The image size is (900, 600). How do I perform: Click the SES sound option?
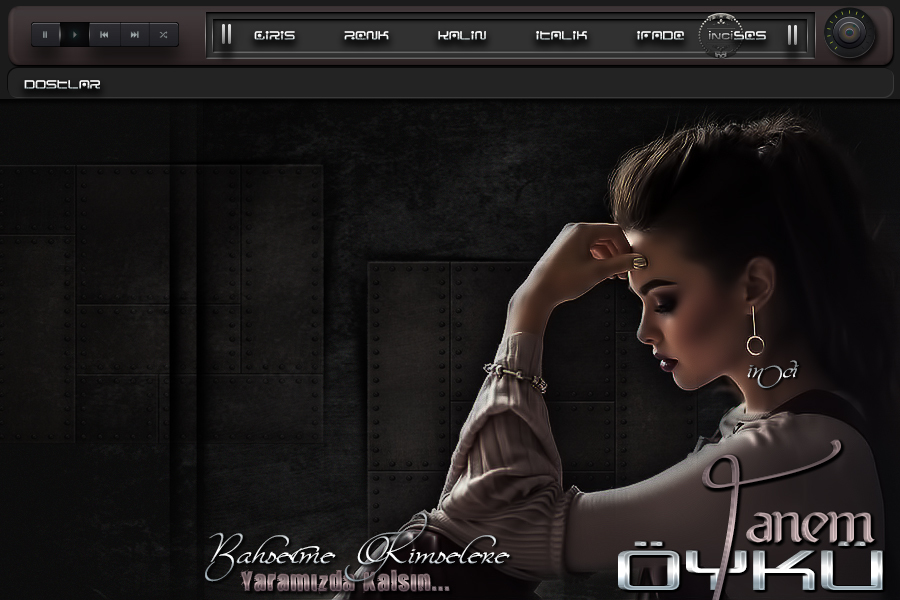point(752,35)
